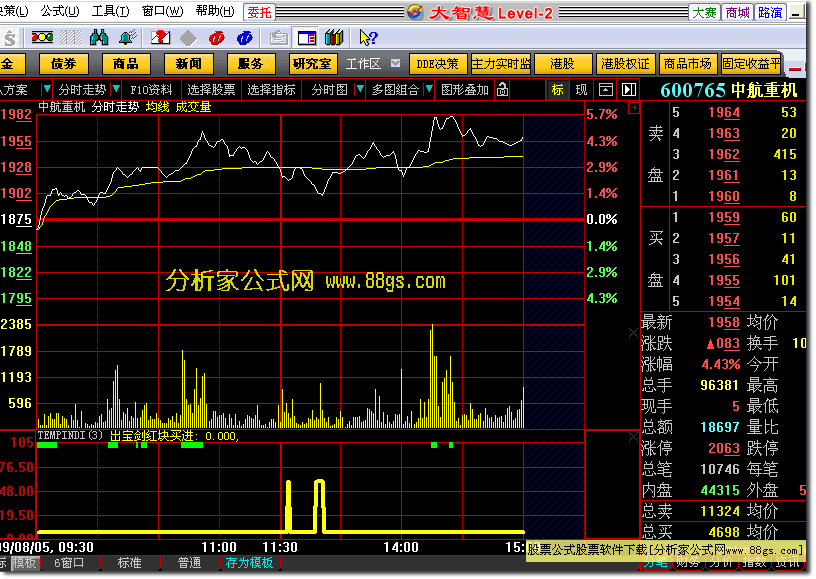The image size is (816, 579).
Task: Click the red circular info icon
Action: (x=216, y=38)
